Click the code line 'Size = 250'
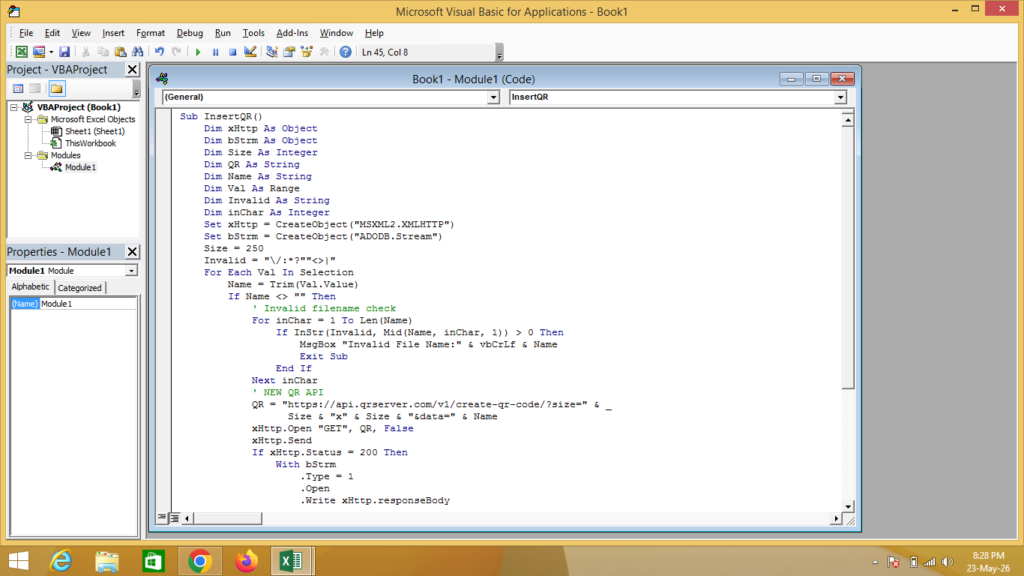The image size is (1024, 576). click(234, 248)
